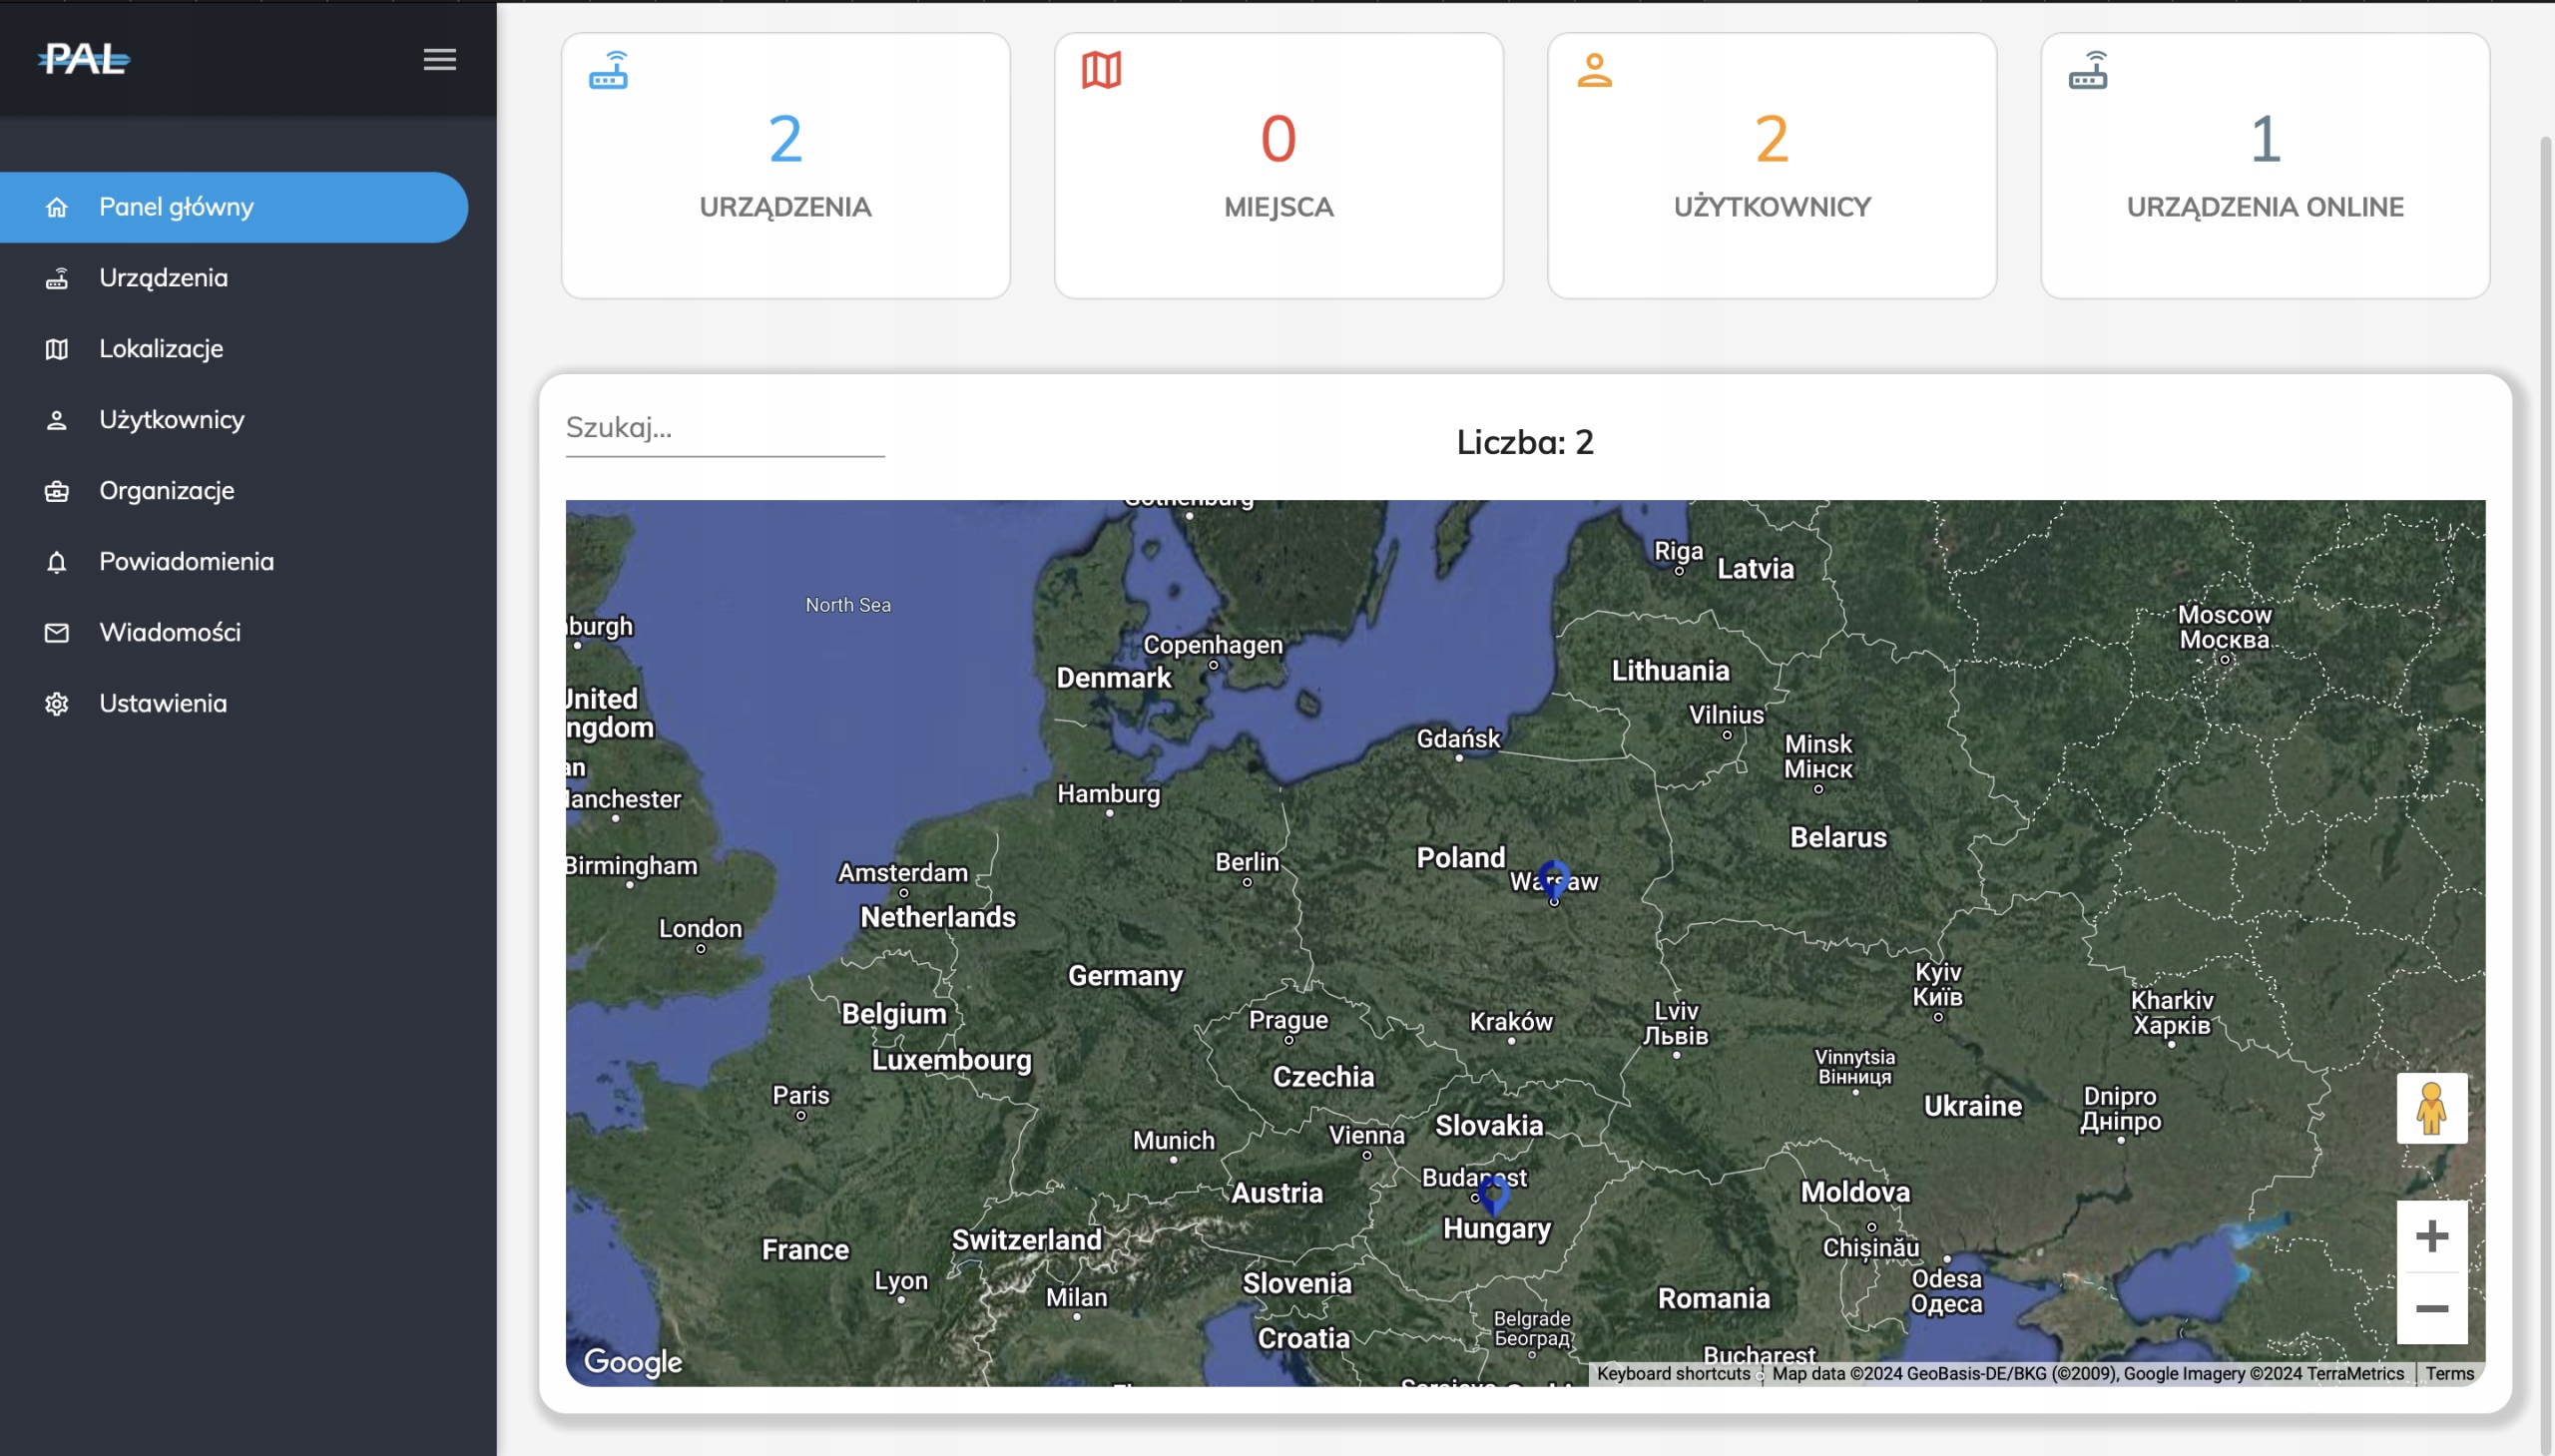Click the Google logo on map
Screen dimensions: 2555x1456
click(632, 1361)
